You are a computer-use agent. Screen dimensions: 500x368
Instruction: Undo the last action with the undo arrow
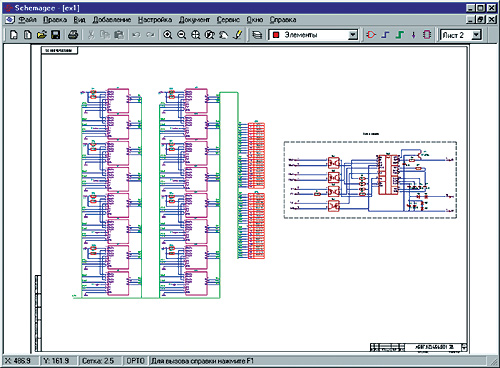tap(136, 35)
